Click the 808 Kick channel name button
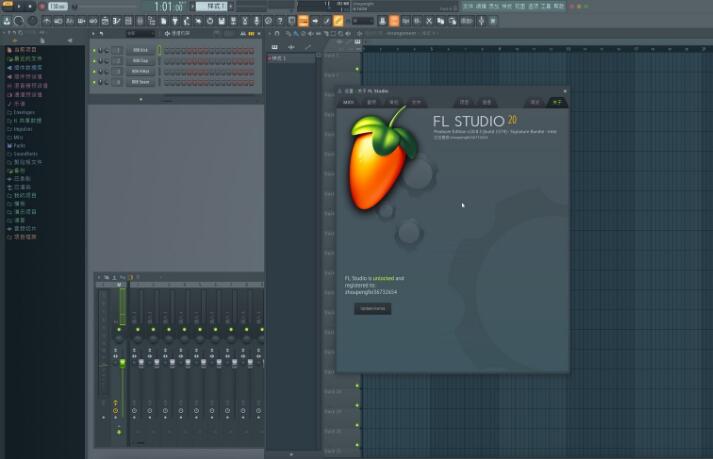This screenshot has width=713, height=459. click(x=140, y=50)
